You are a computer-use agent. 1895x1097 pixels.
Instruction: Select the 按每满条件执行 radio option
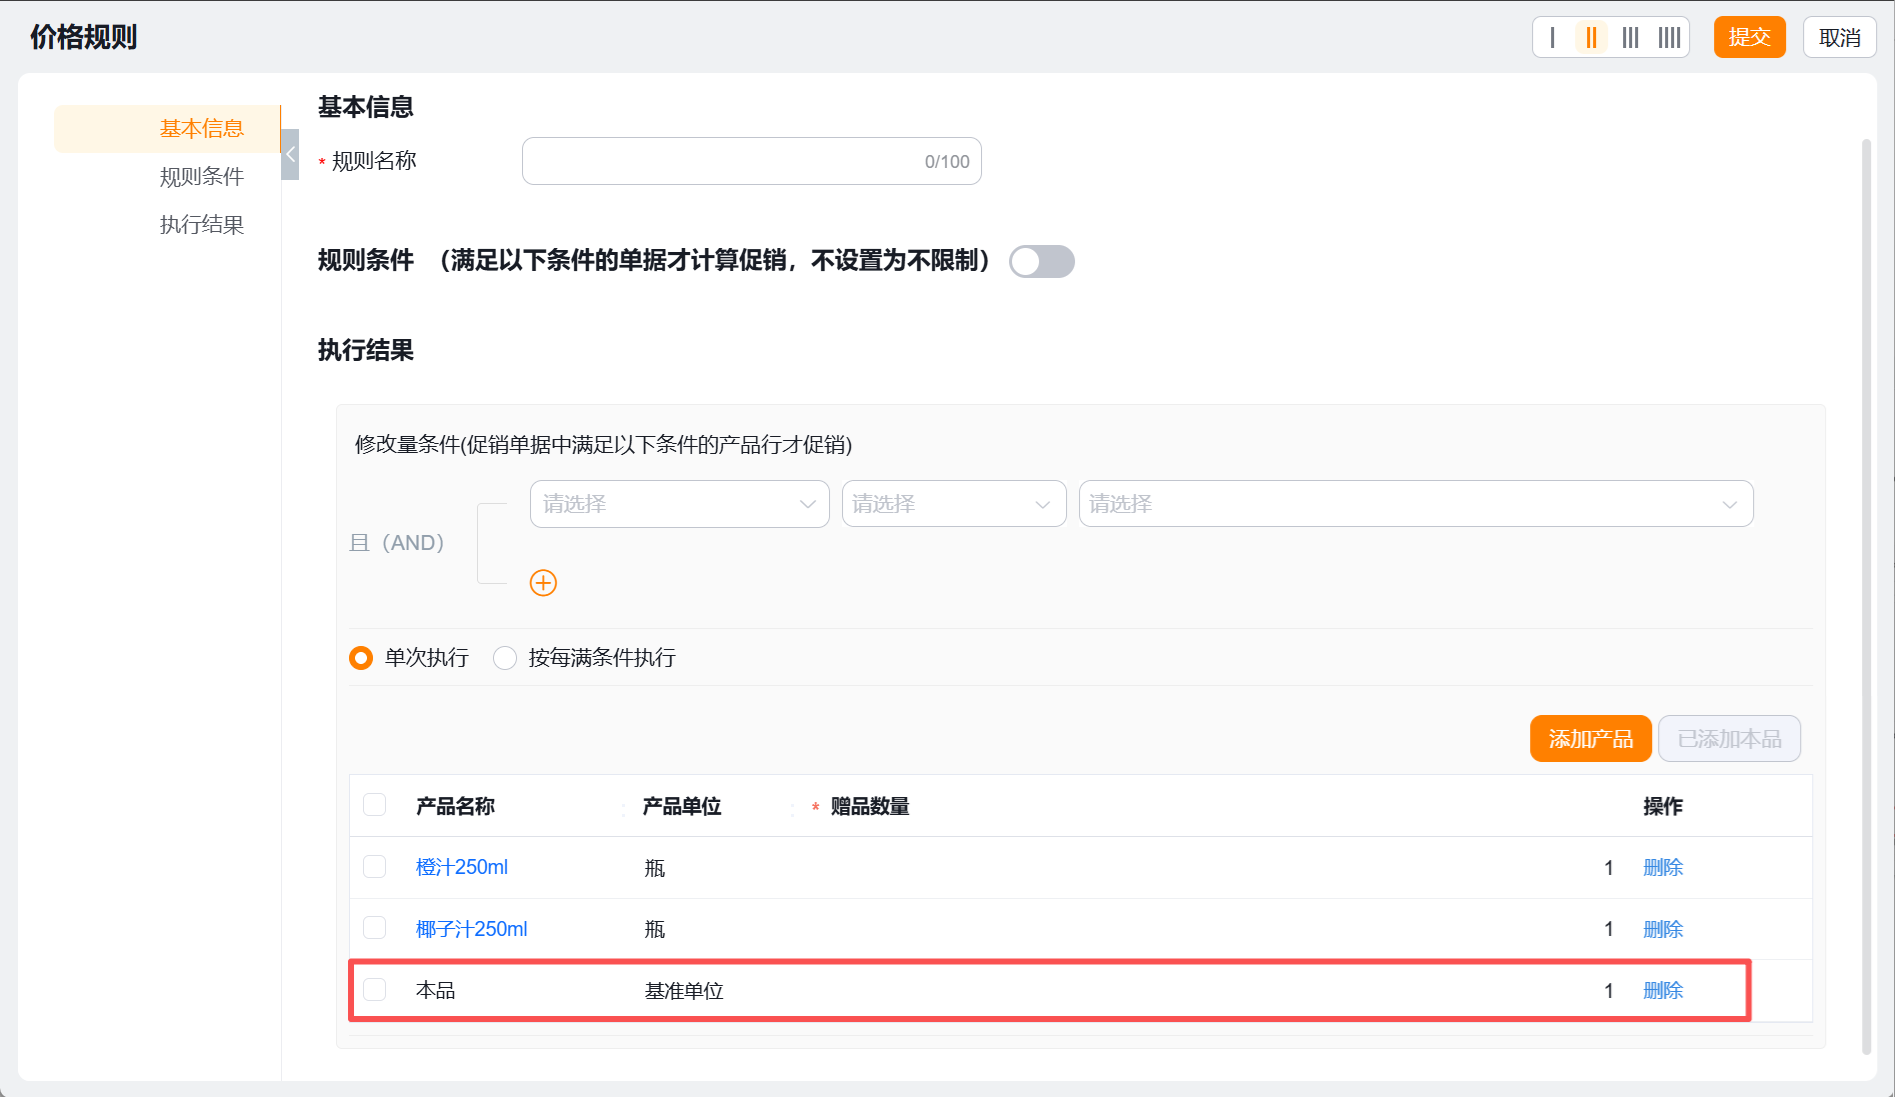(505, 658)
